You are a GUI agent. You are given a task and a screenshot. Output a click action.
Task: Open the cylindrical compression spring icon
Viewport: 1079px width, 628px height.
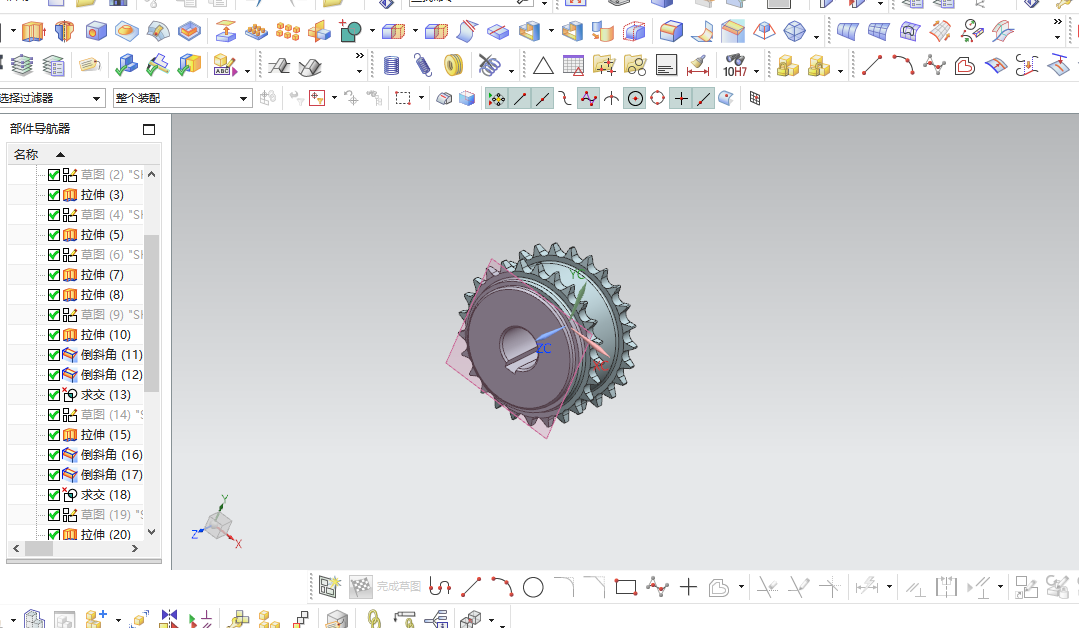click(391, 65)
